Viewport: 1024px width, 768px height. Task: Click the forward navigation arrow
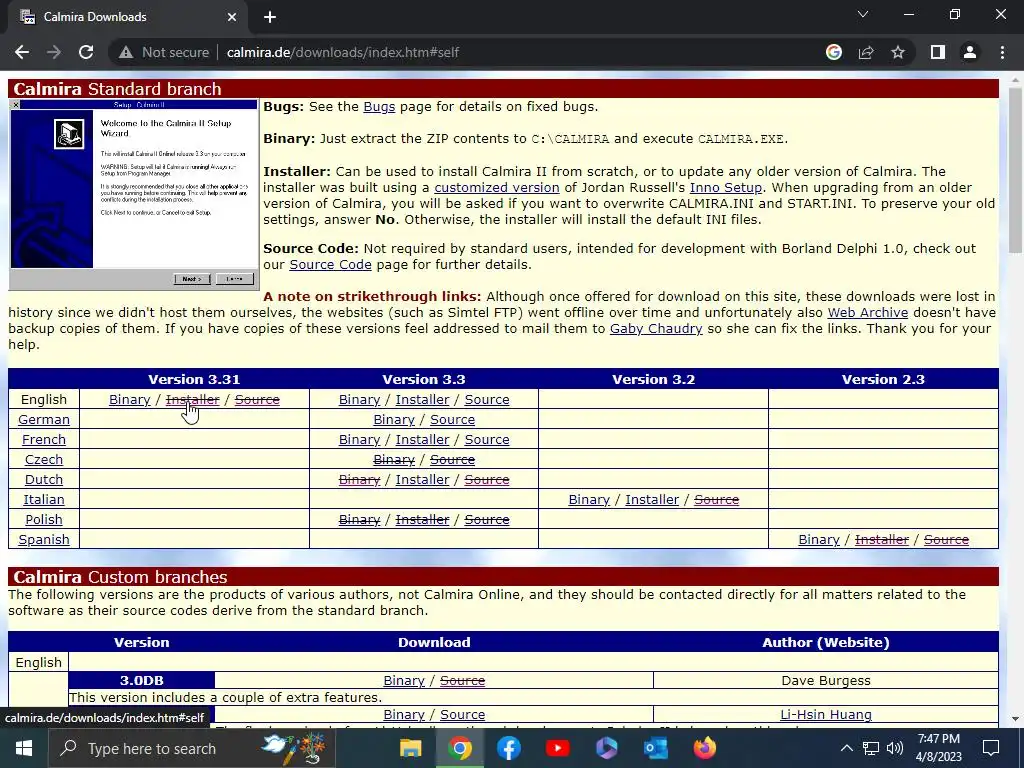tap(54, 52)
